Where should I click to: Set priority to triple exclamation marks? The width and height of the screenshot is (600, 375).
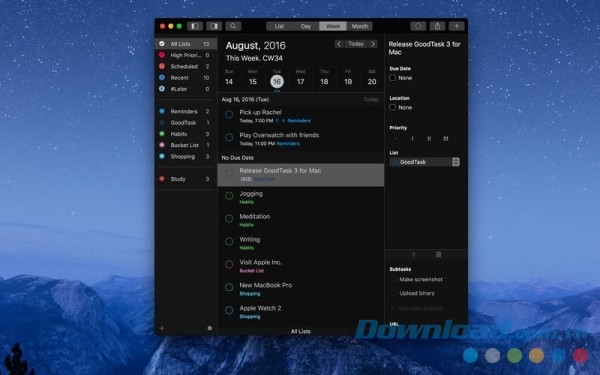[446, 139]
